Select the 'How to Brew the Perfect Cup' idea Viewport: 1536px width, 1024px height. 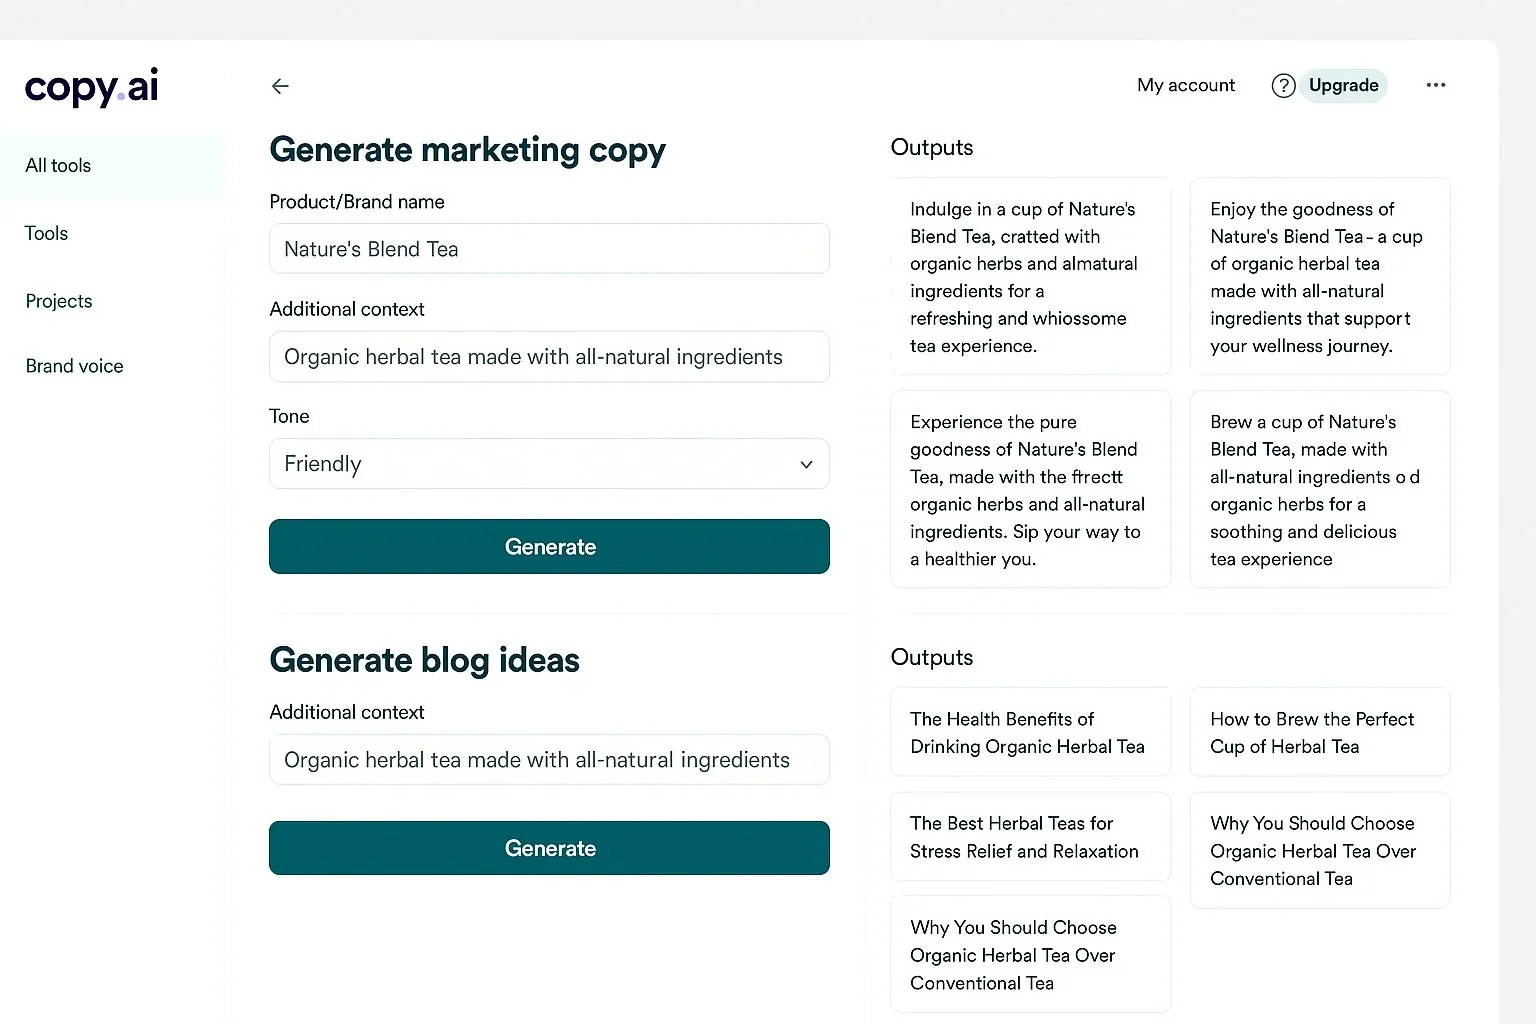tap(1319, 732)
